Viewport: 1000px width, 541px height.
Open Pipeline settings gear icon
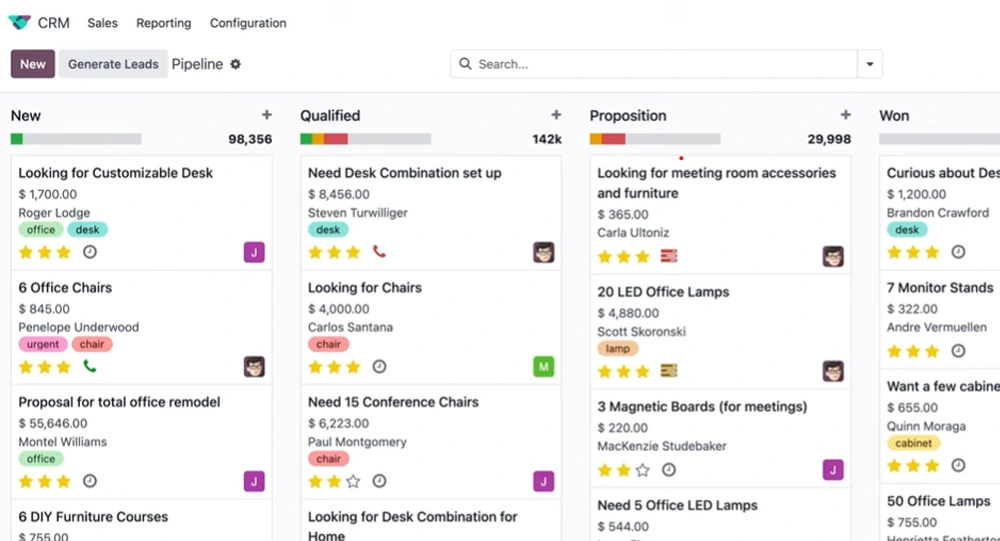(x=235, y=64)
